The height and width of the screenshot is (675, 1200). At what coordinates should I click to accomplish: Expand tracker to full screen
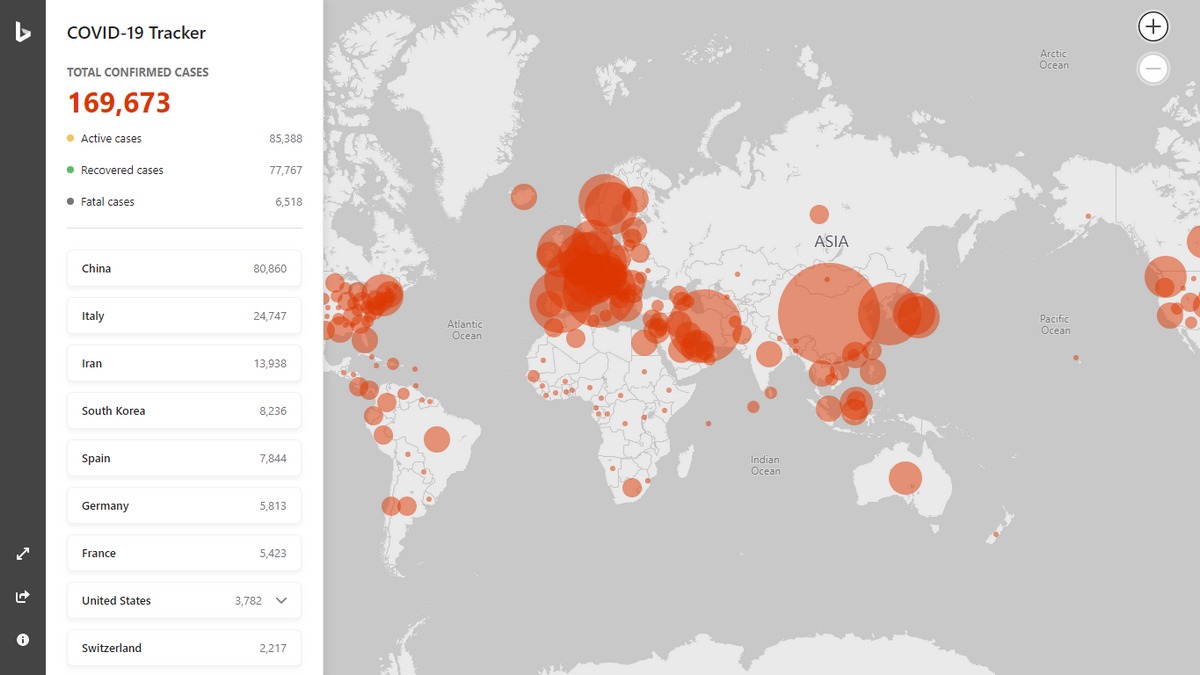[x=22, y=554]
